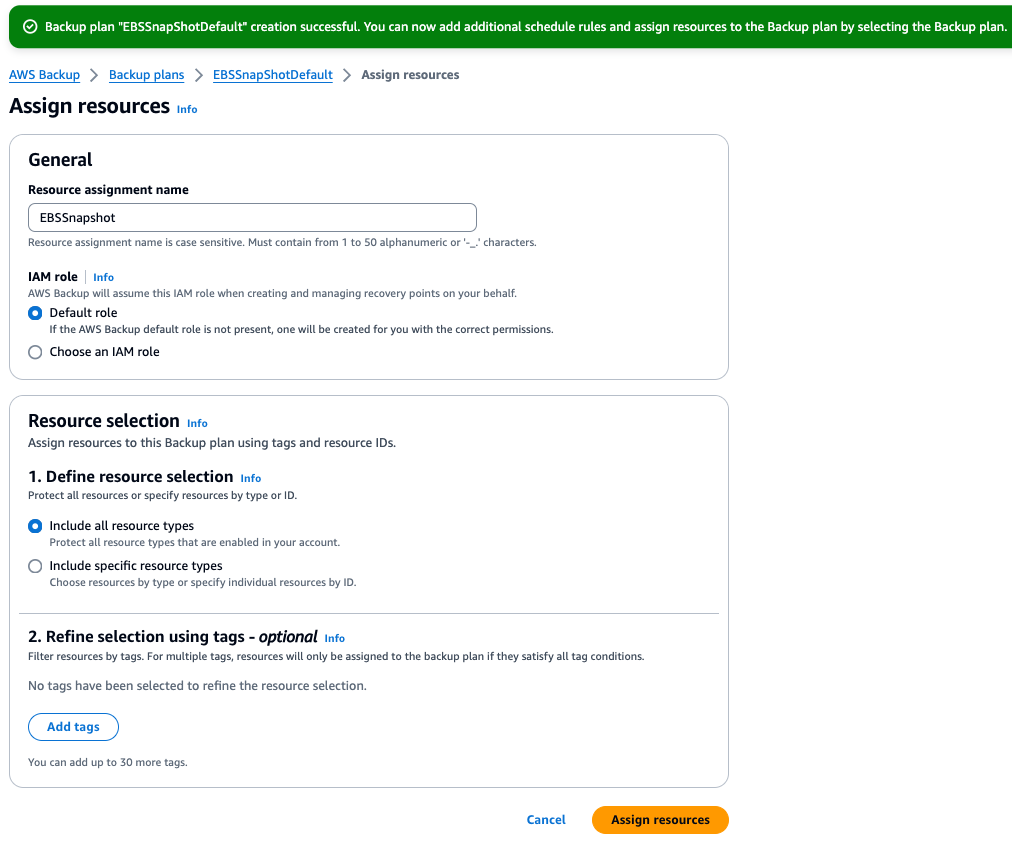This screenshot has width=1012, height=850.
Task: Enable Include specific resource types
Action: pos(35,566)
